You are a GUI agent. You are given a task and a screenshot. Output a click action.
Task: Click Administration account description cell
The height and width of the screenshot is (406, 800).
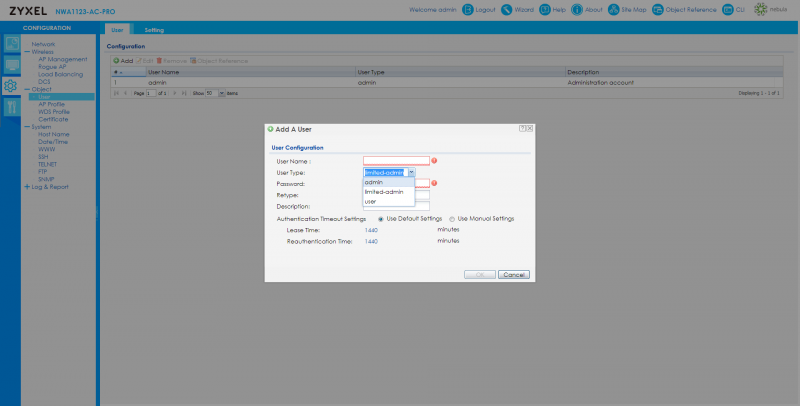[x=601, y=82]
